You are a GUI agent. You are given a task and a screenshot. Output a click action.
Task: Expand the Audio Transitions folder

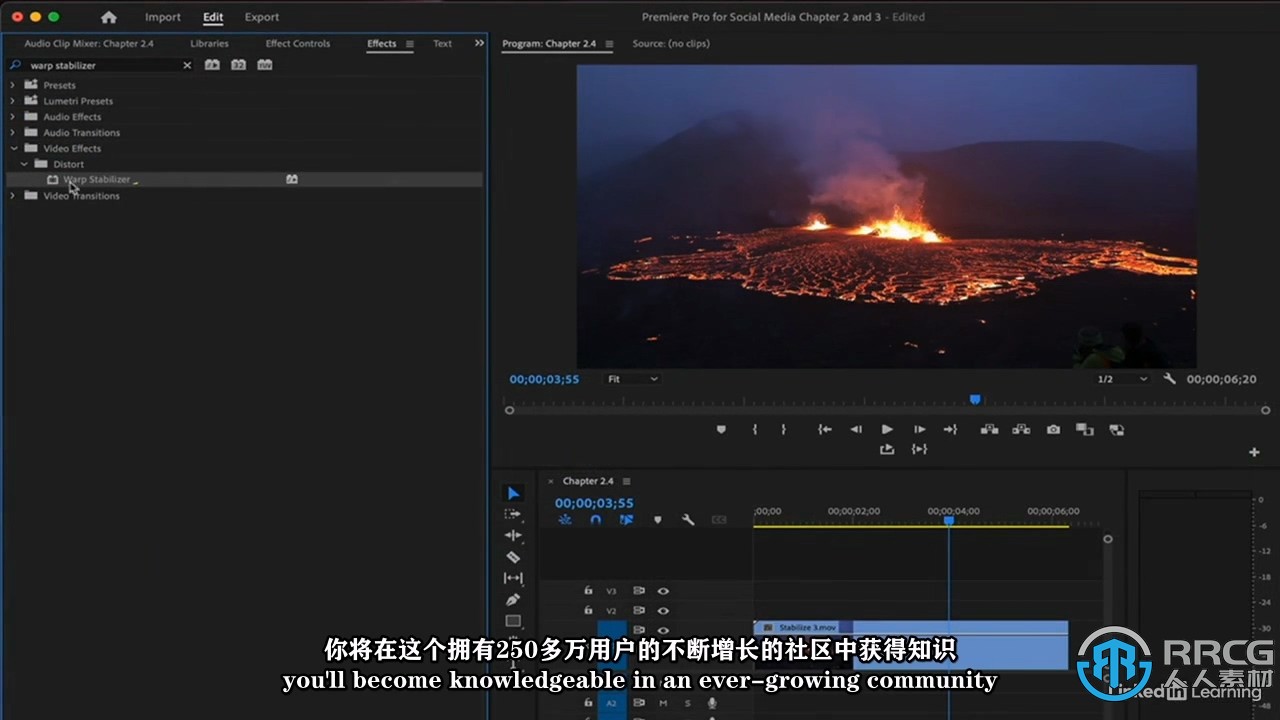pos(12,133)
